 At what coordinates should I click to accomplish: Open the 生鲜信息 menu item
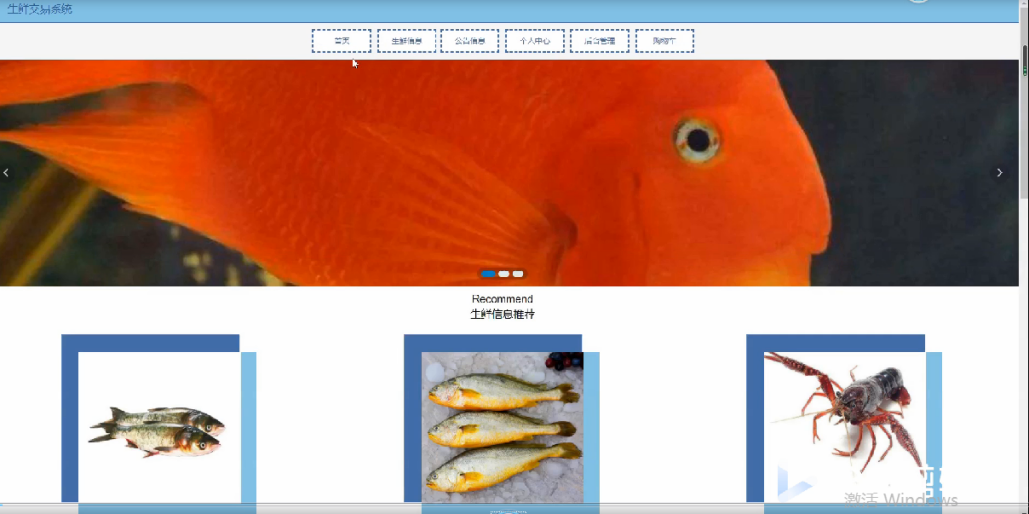[x=406, y=41]
